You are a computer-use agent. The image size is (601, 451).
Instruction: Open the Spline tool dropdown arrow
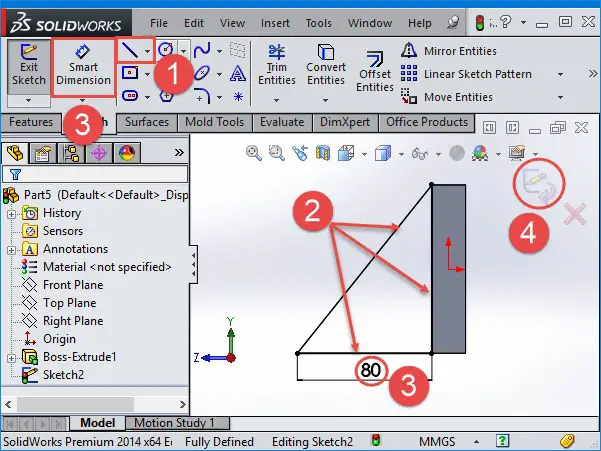pyautogui.click(x=220, y=51)
